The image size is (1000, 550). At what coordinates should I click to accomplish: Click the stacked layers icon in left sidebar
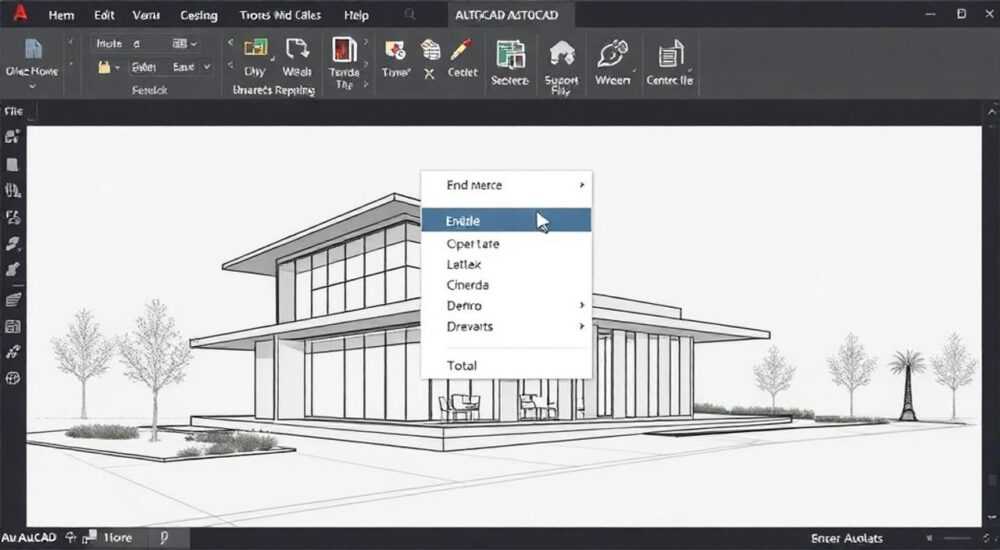[x=13, y=299]
